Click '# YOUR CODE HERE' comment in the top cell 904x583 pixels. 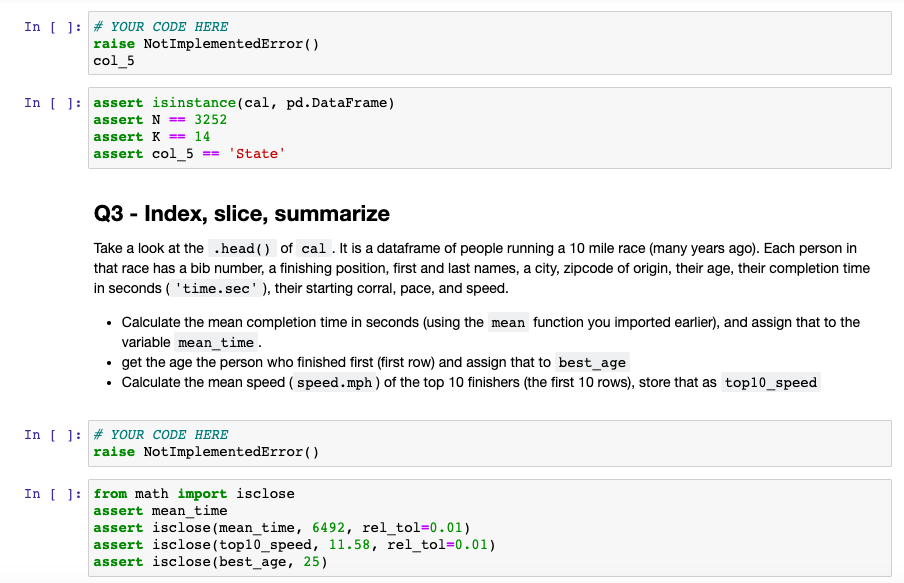tap(161, 27)
